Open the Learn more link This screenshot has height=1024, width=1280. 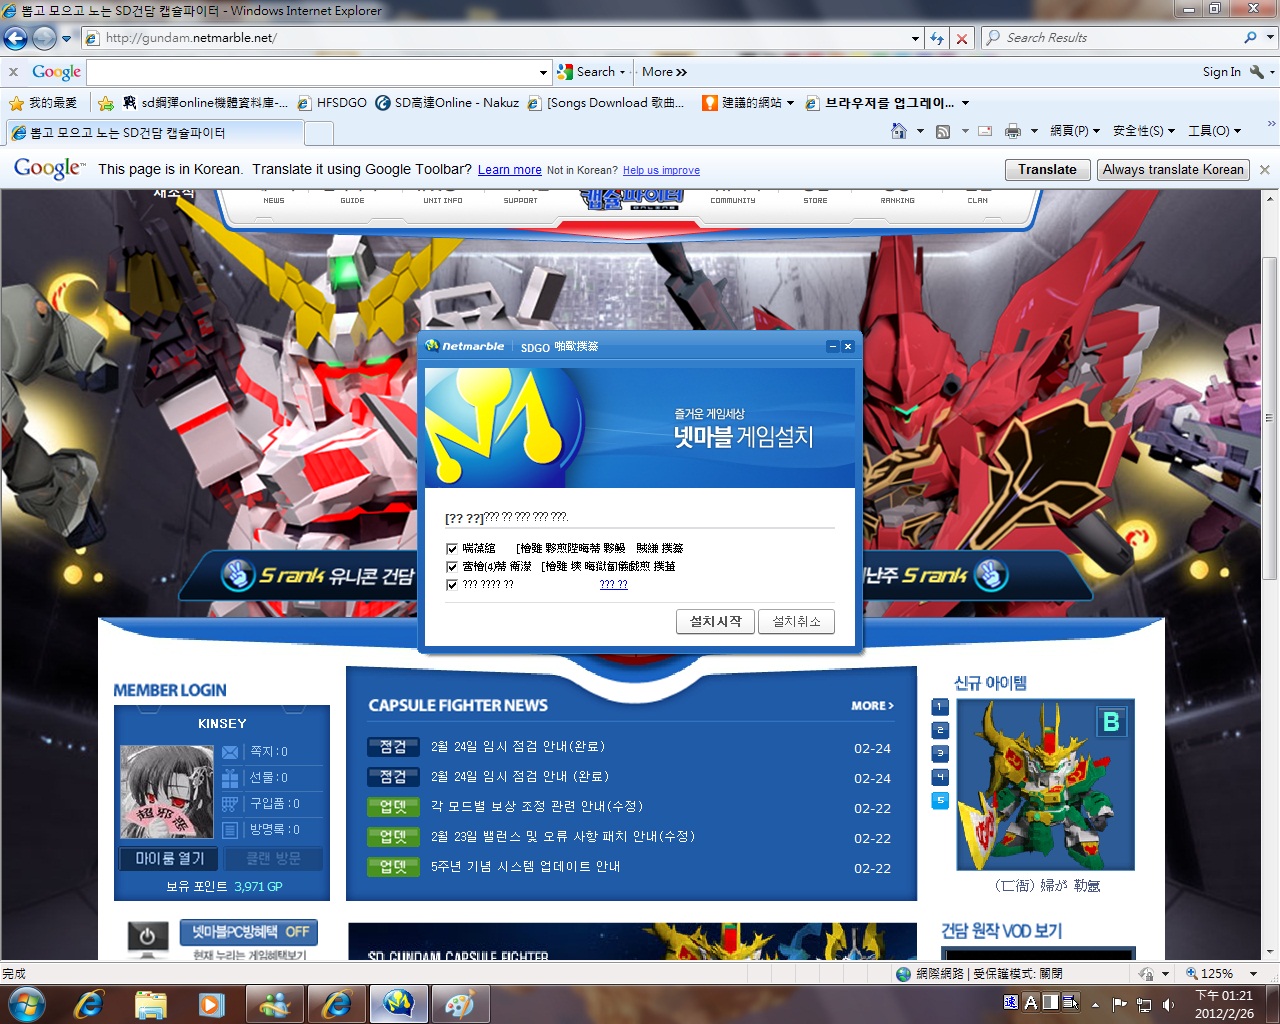click(x=509, y=170)
